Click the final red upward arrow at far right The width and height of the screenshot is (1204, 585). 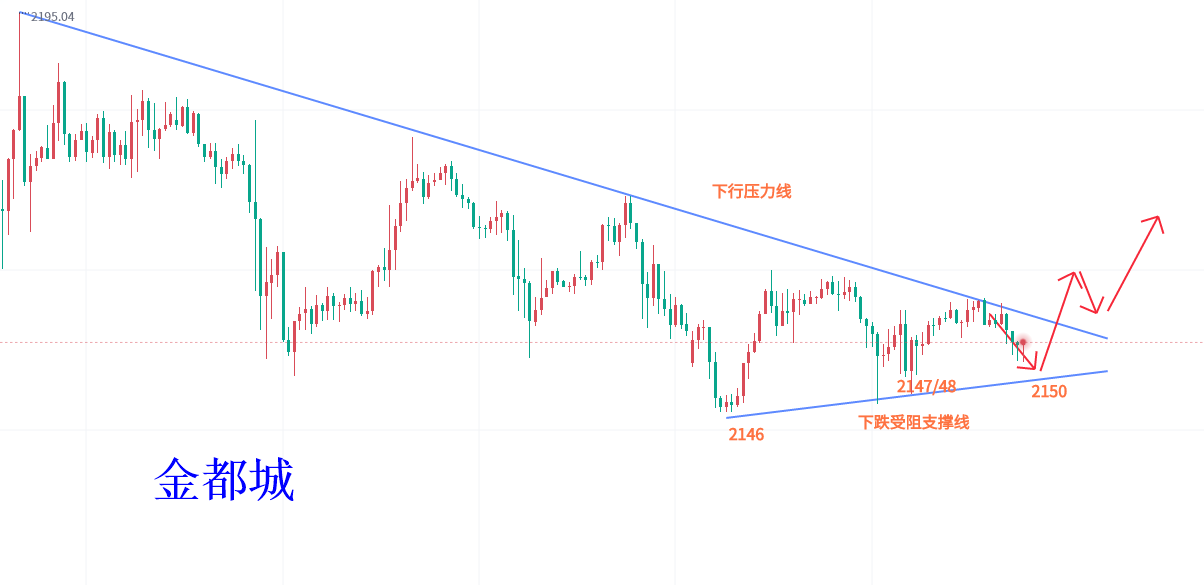click(x=1135, y=262)
